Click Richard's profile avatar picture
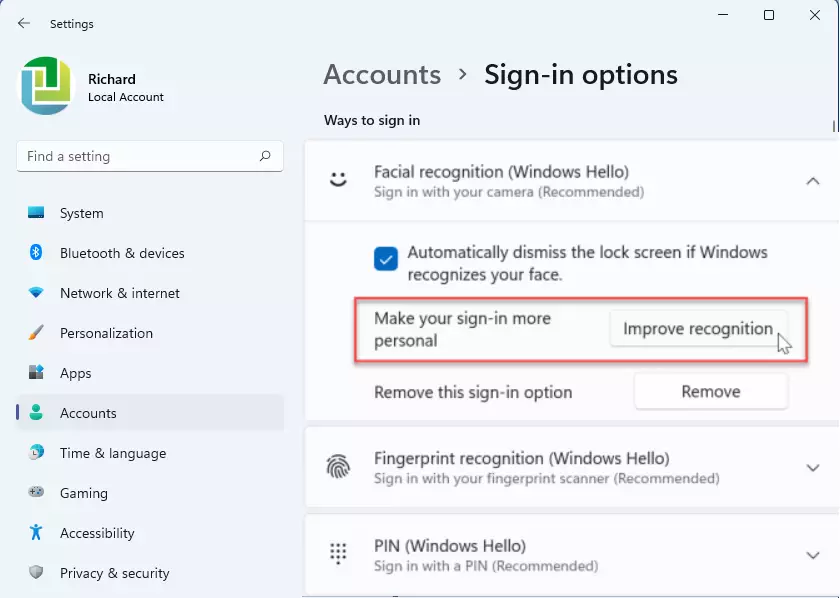 [x=46, y=86]
